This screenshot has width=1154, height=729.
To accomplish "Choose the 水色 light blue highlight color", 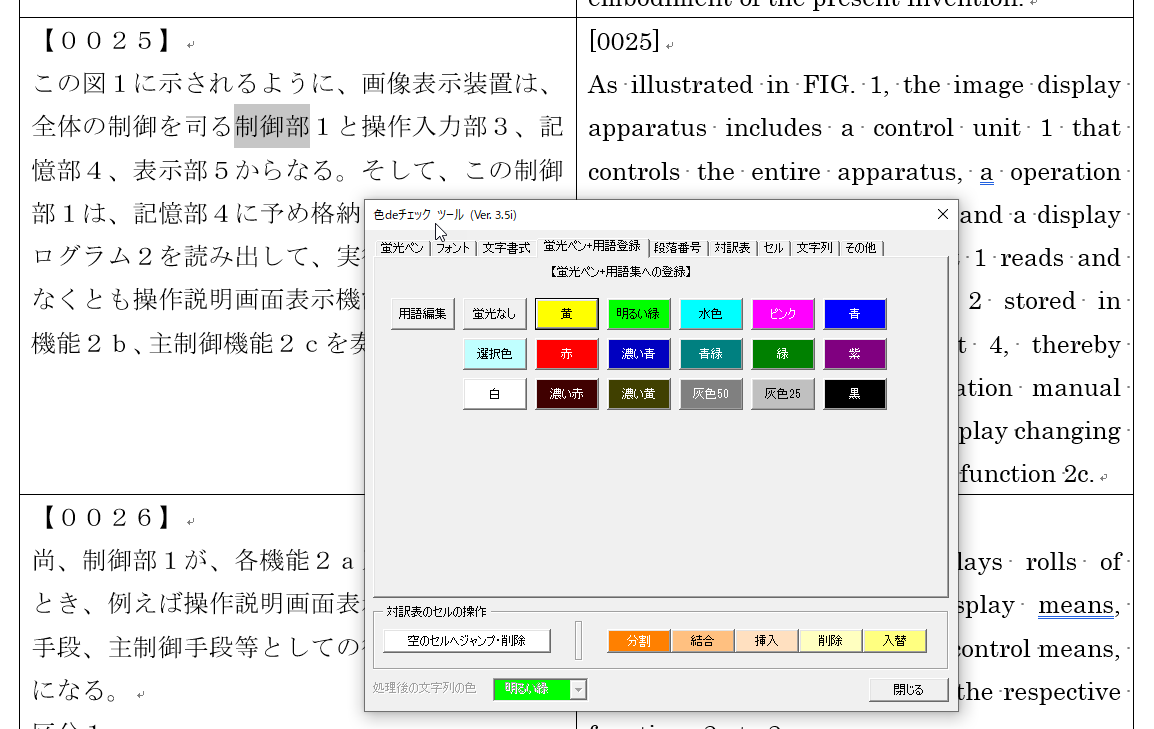I will tap(711, 314).
